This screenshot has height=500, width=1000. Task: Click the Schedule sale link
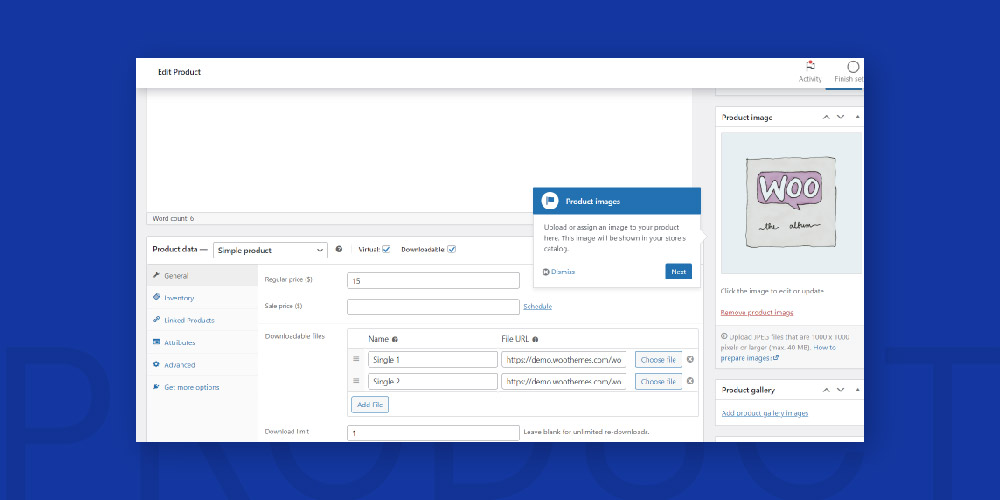tap(538, 306)
